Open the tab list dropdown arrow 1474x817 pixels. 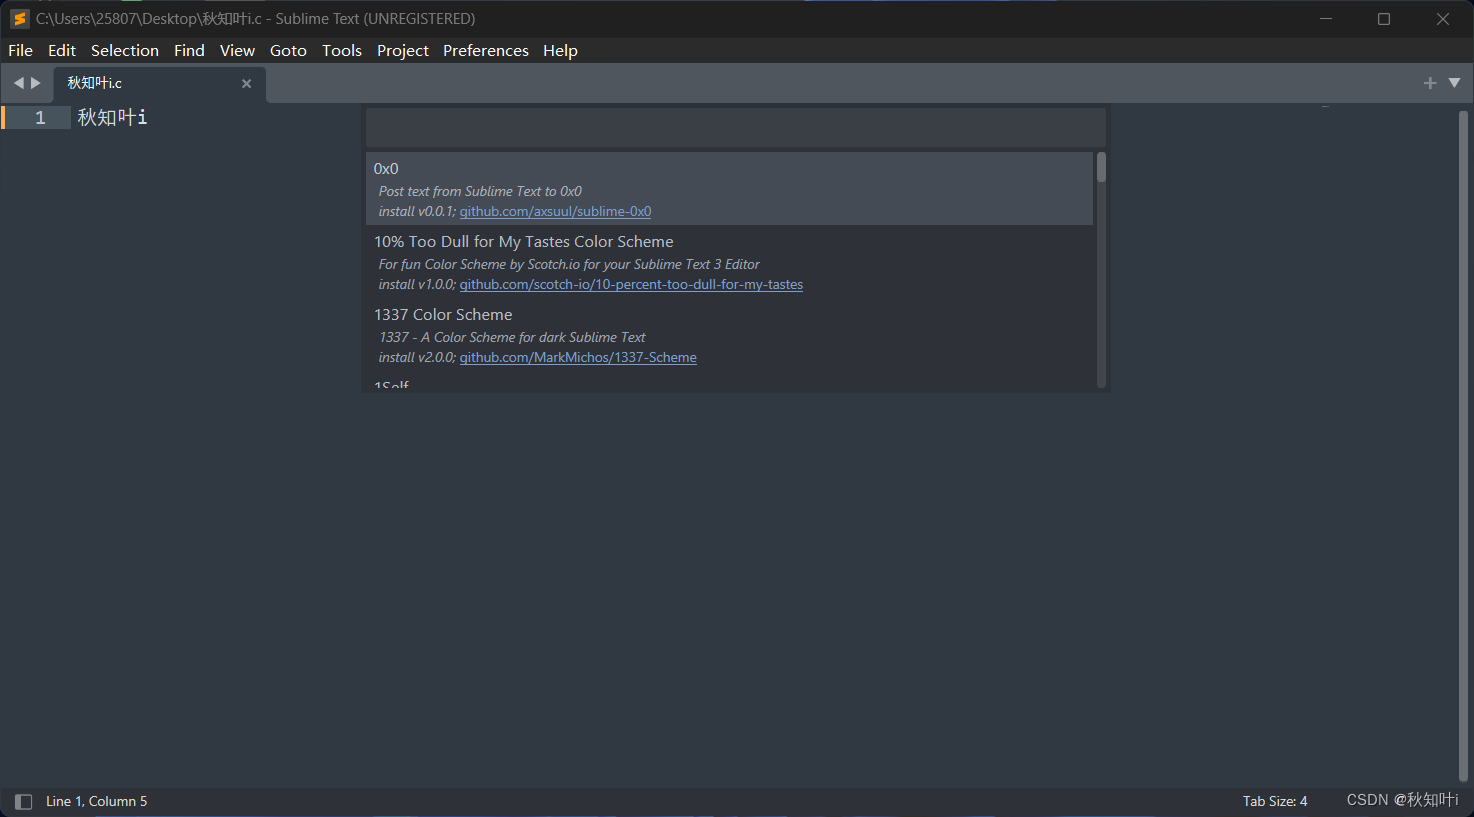pos(1454,83)
